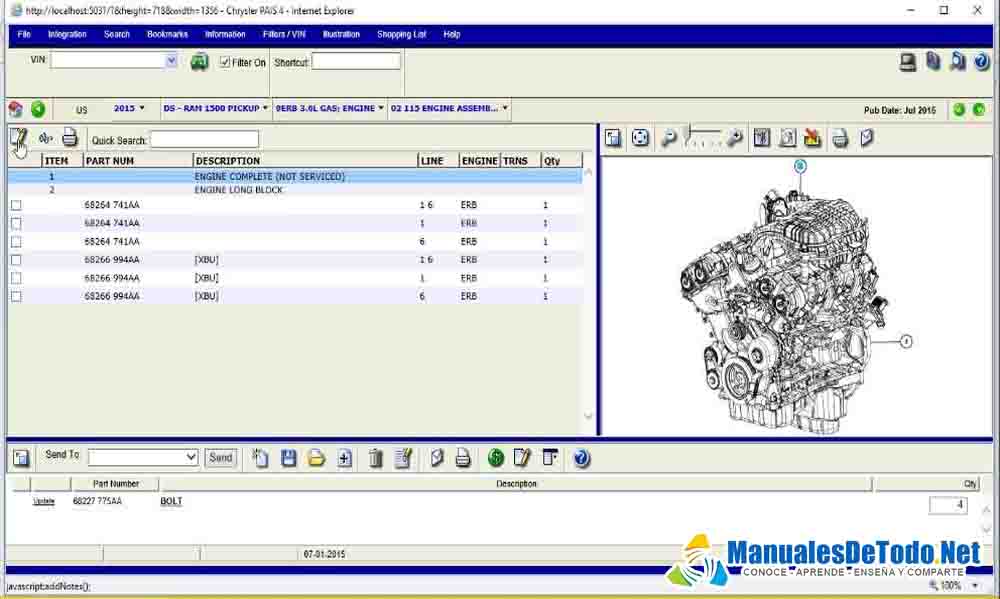
Task: Open the Integration menu
Action: coord(67,34)
